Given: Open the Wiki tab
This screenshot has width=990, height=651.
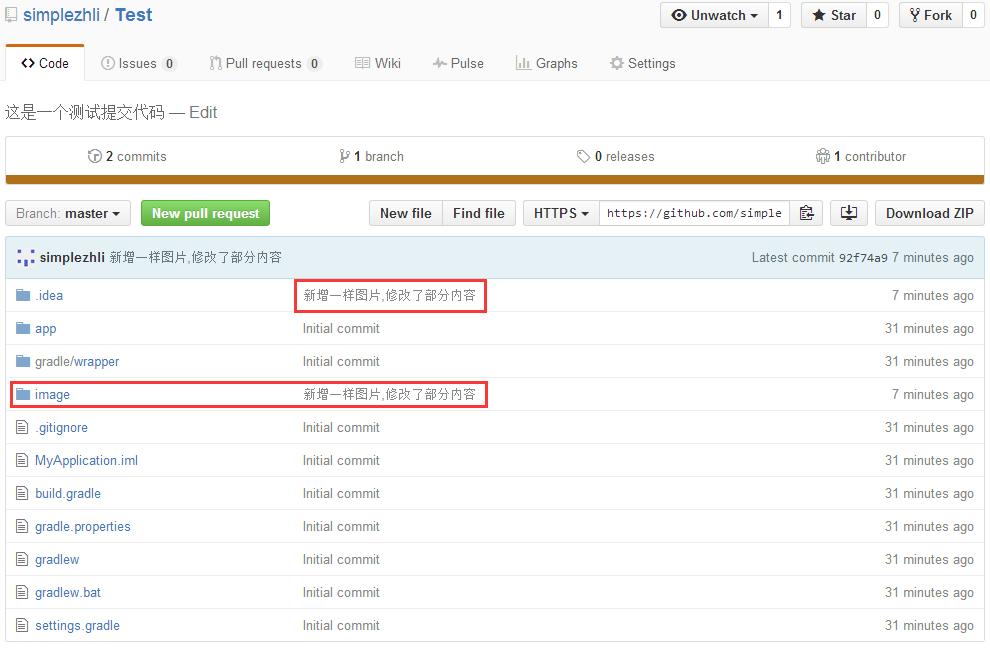Looking at the screenshot, I should pos(378,63).
